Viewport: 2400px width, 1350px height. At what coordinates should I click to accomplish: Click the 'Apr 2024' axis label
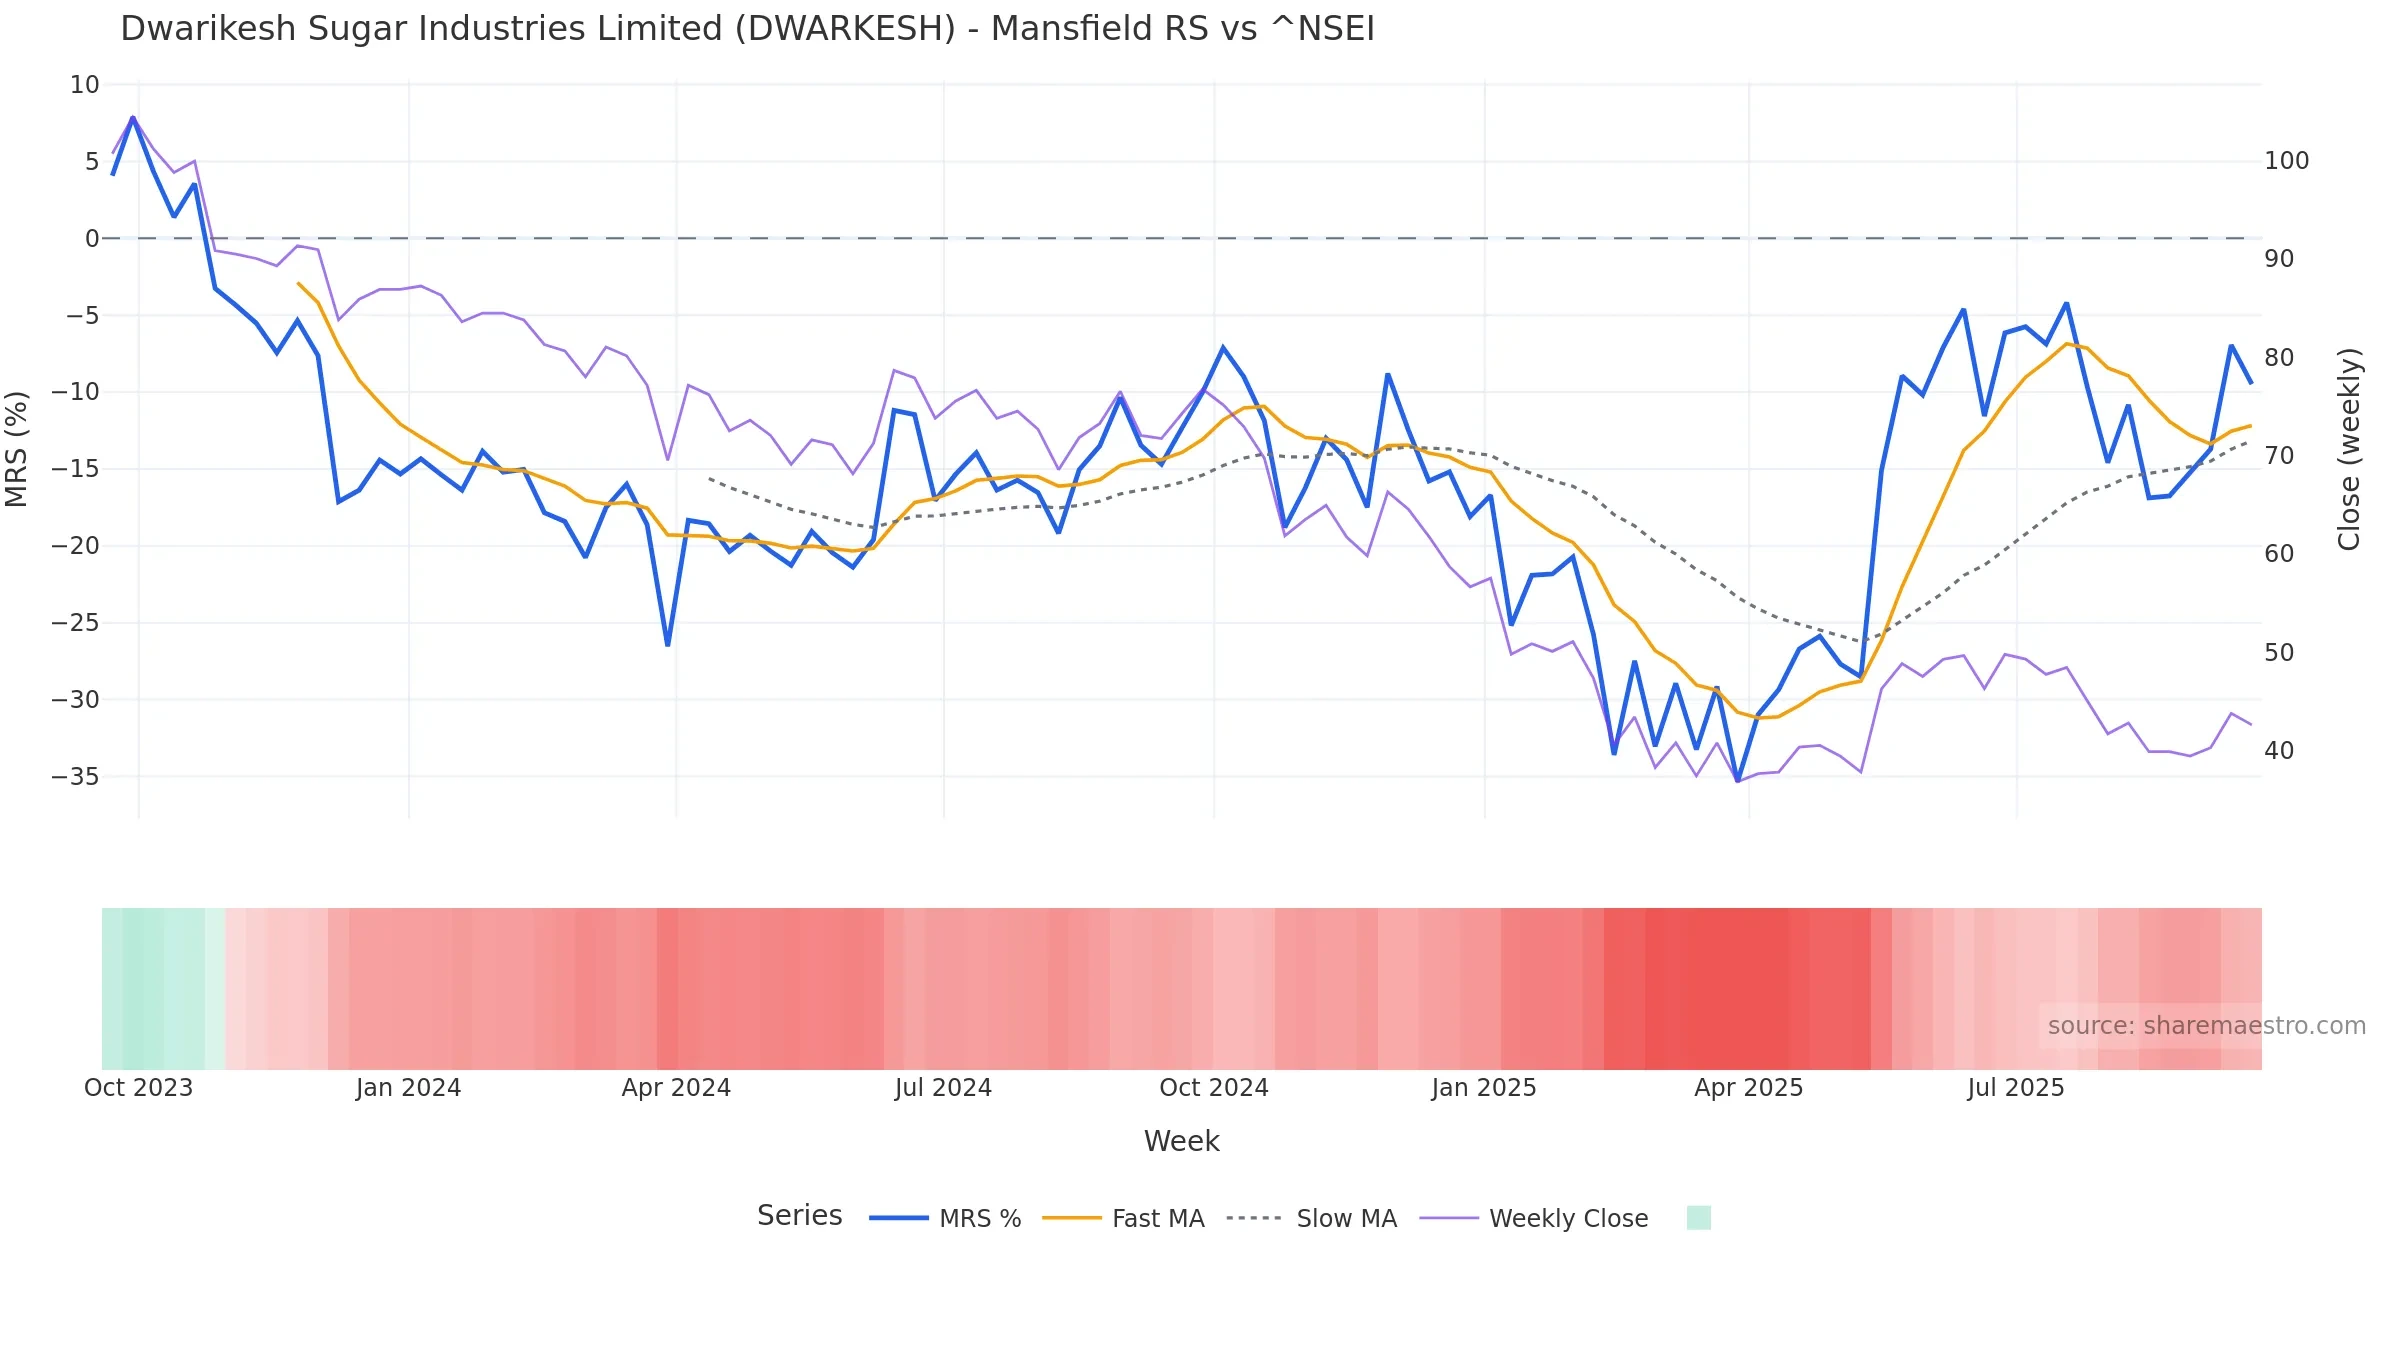(676, 1088)
